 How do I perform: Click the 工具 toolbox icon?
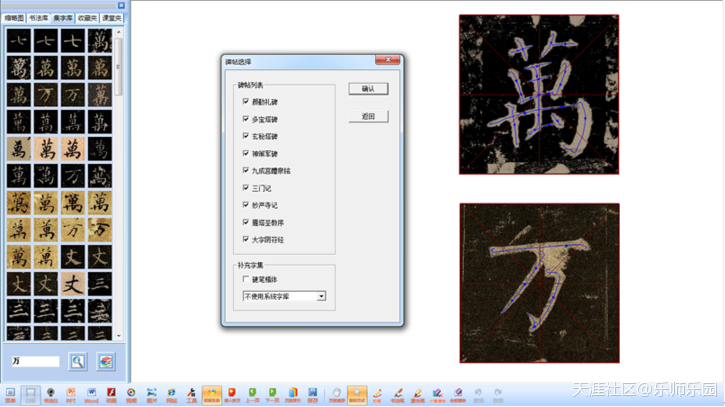pos(190,392)
